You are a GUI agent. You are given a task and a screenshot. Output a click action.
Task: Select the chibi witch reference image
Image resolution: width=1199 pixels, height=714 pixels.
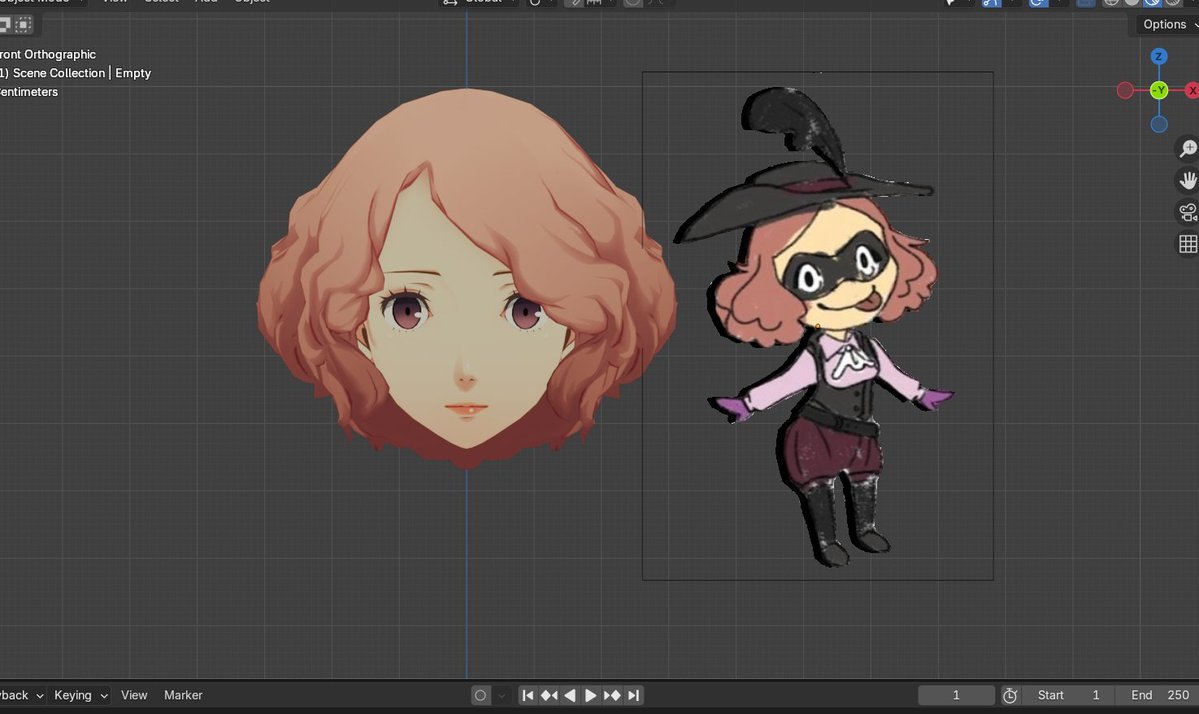817,326
